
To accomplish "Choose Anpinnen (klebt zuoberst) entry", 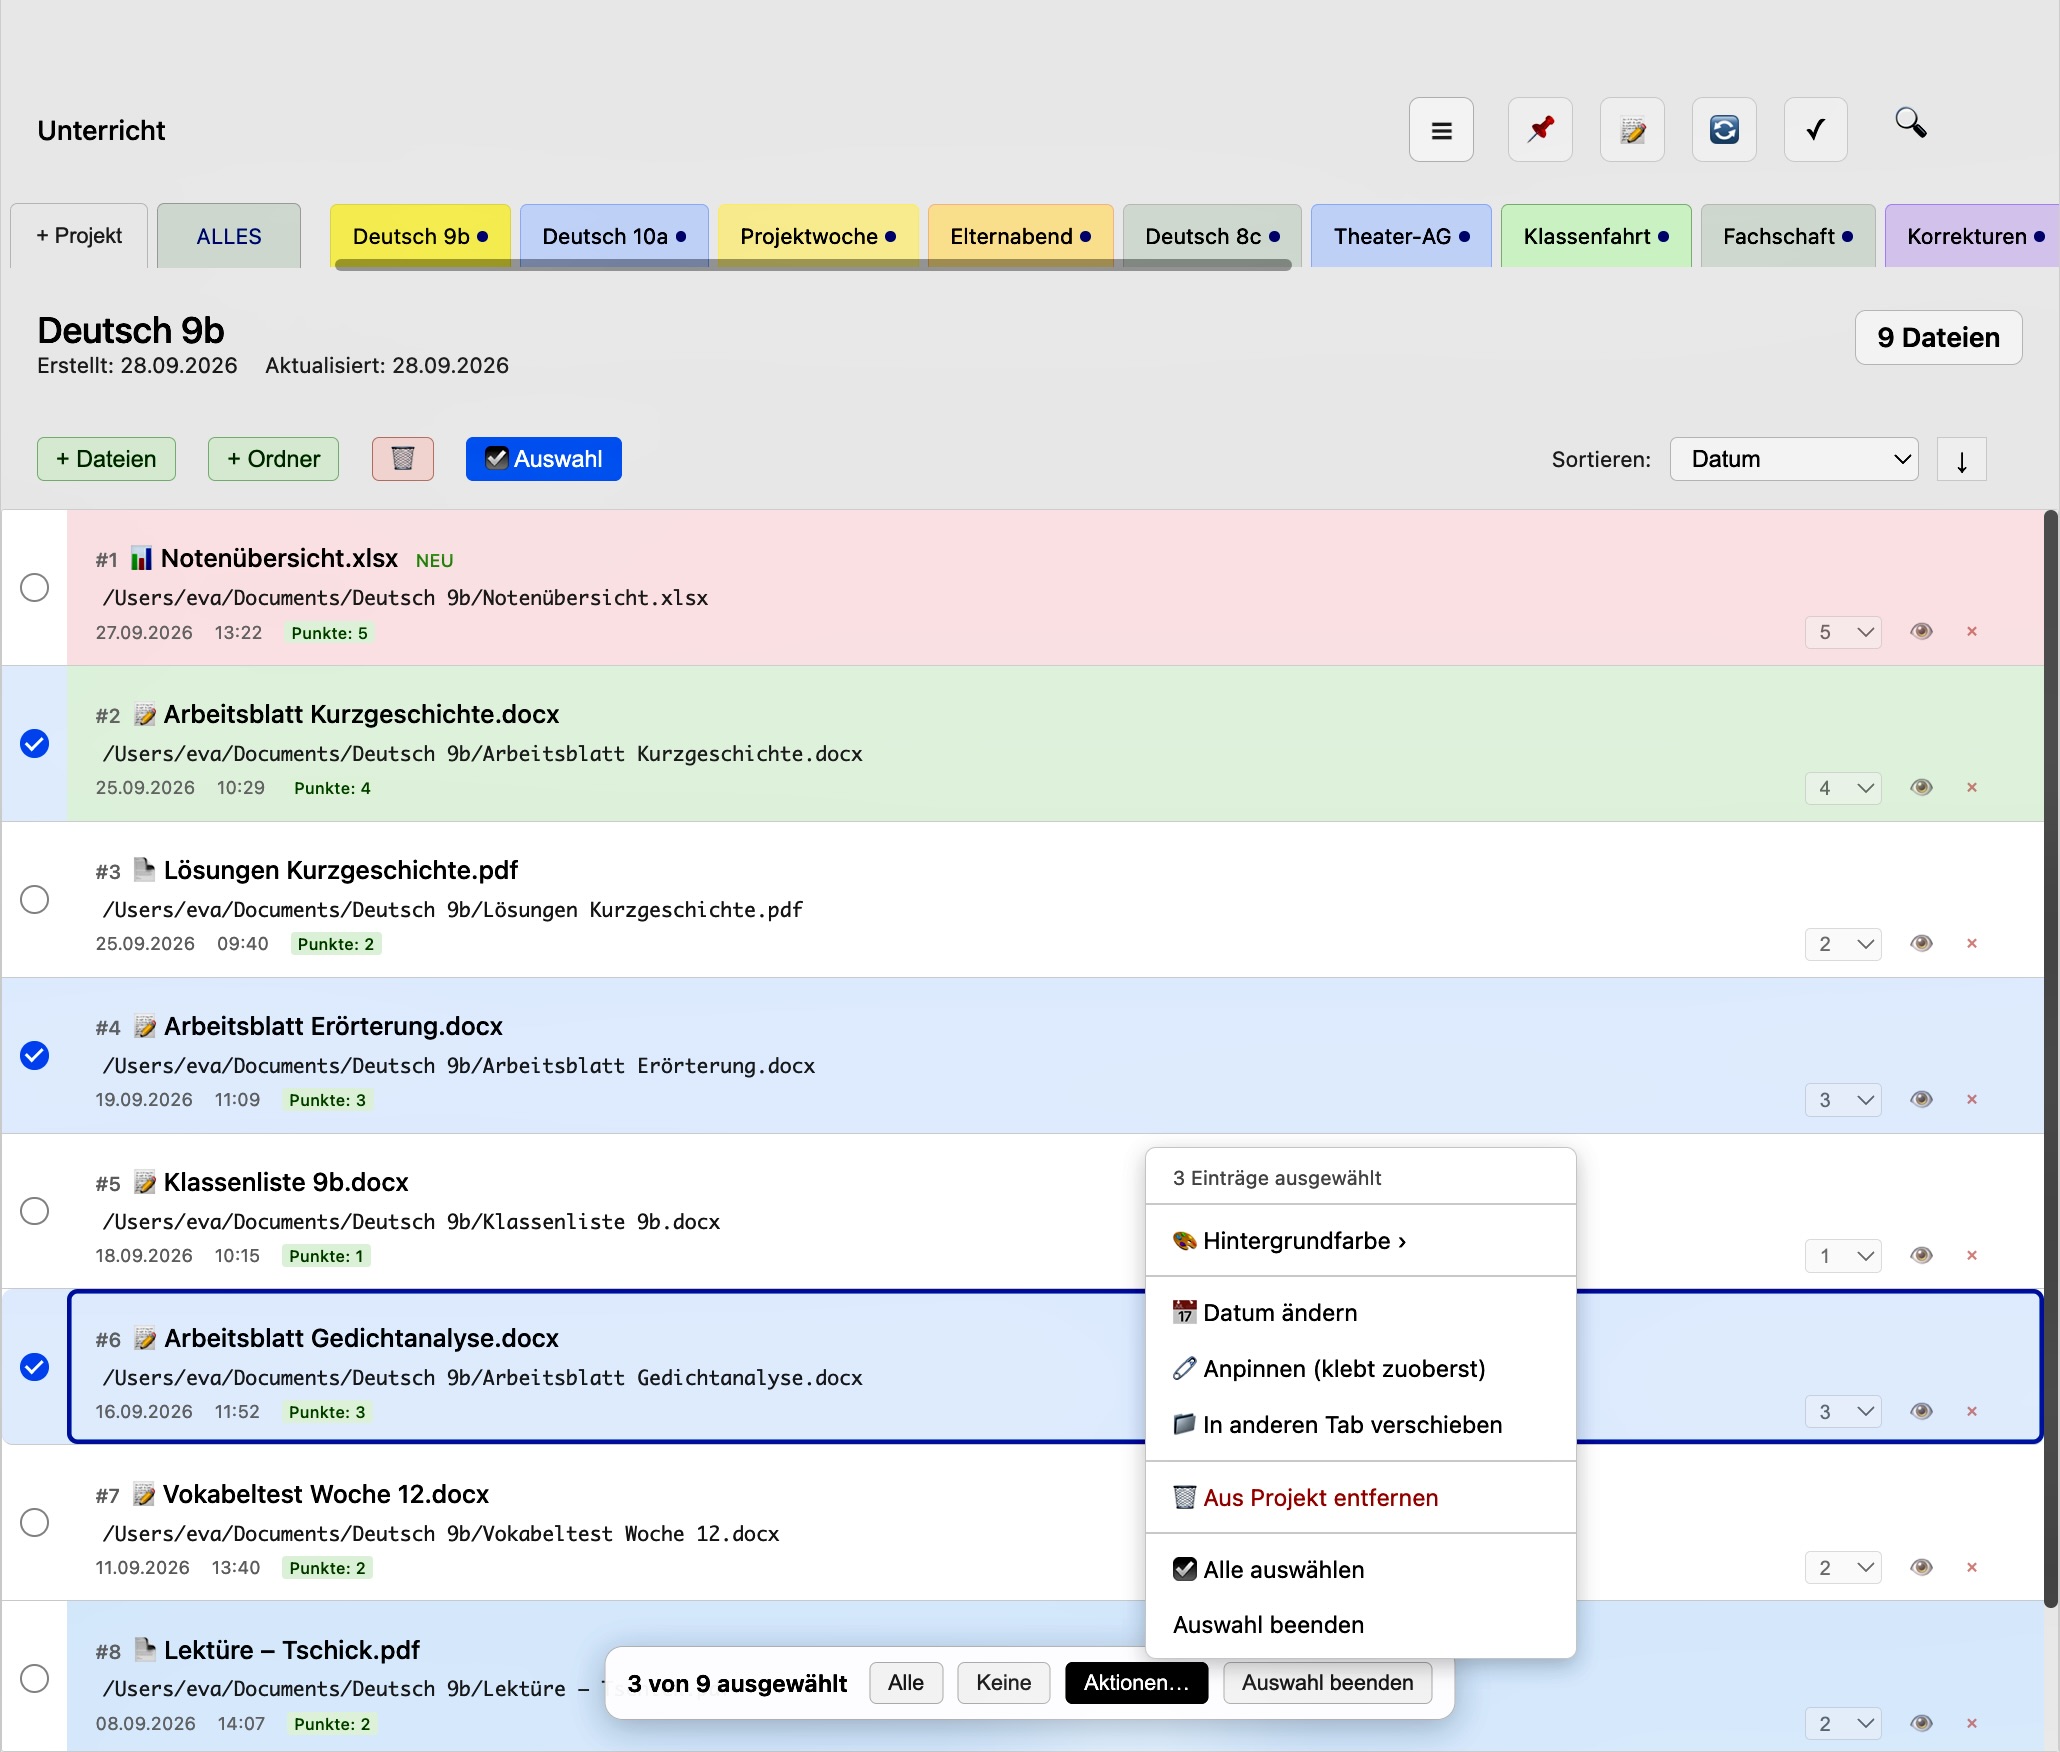I will click(x=1360, y=1368).
